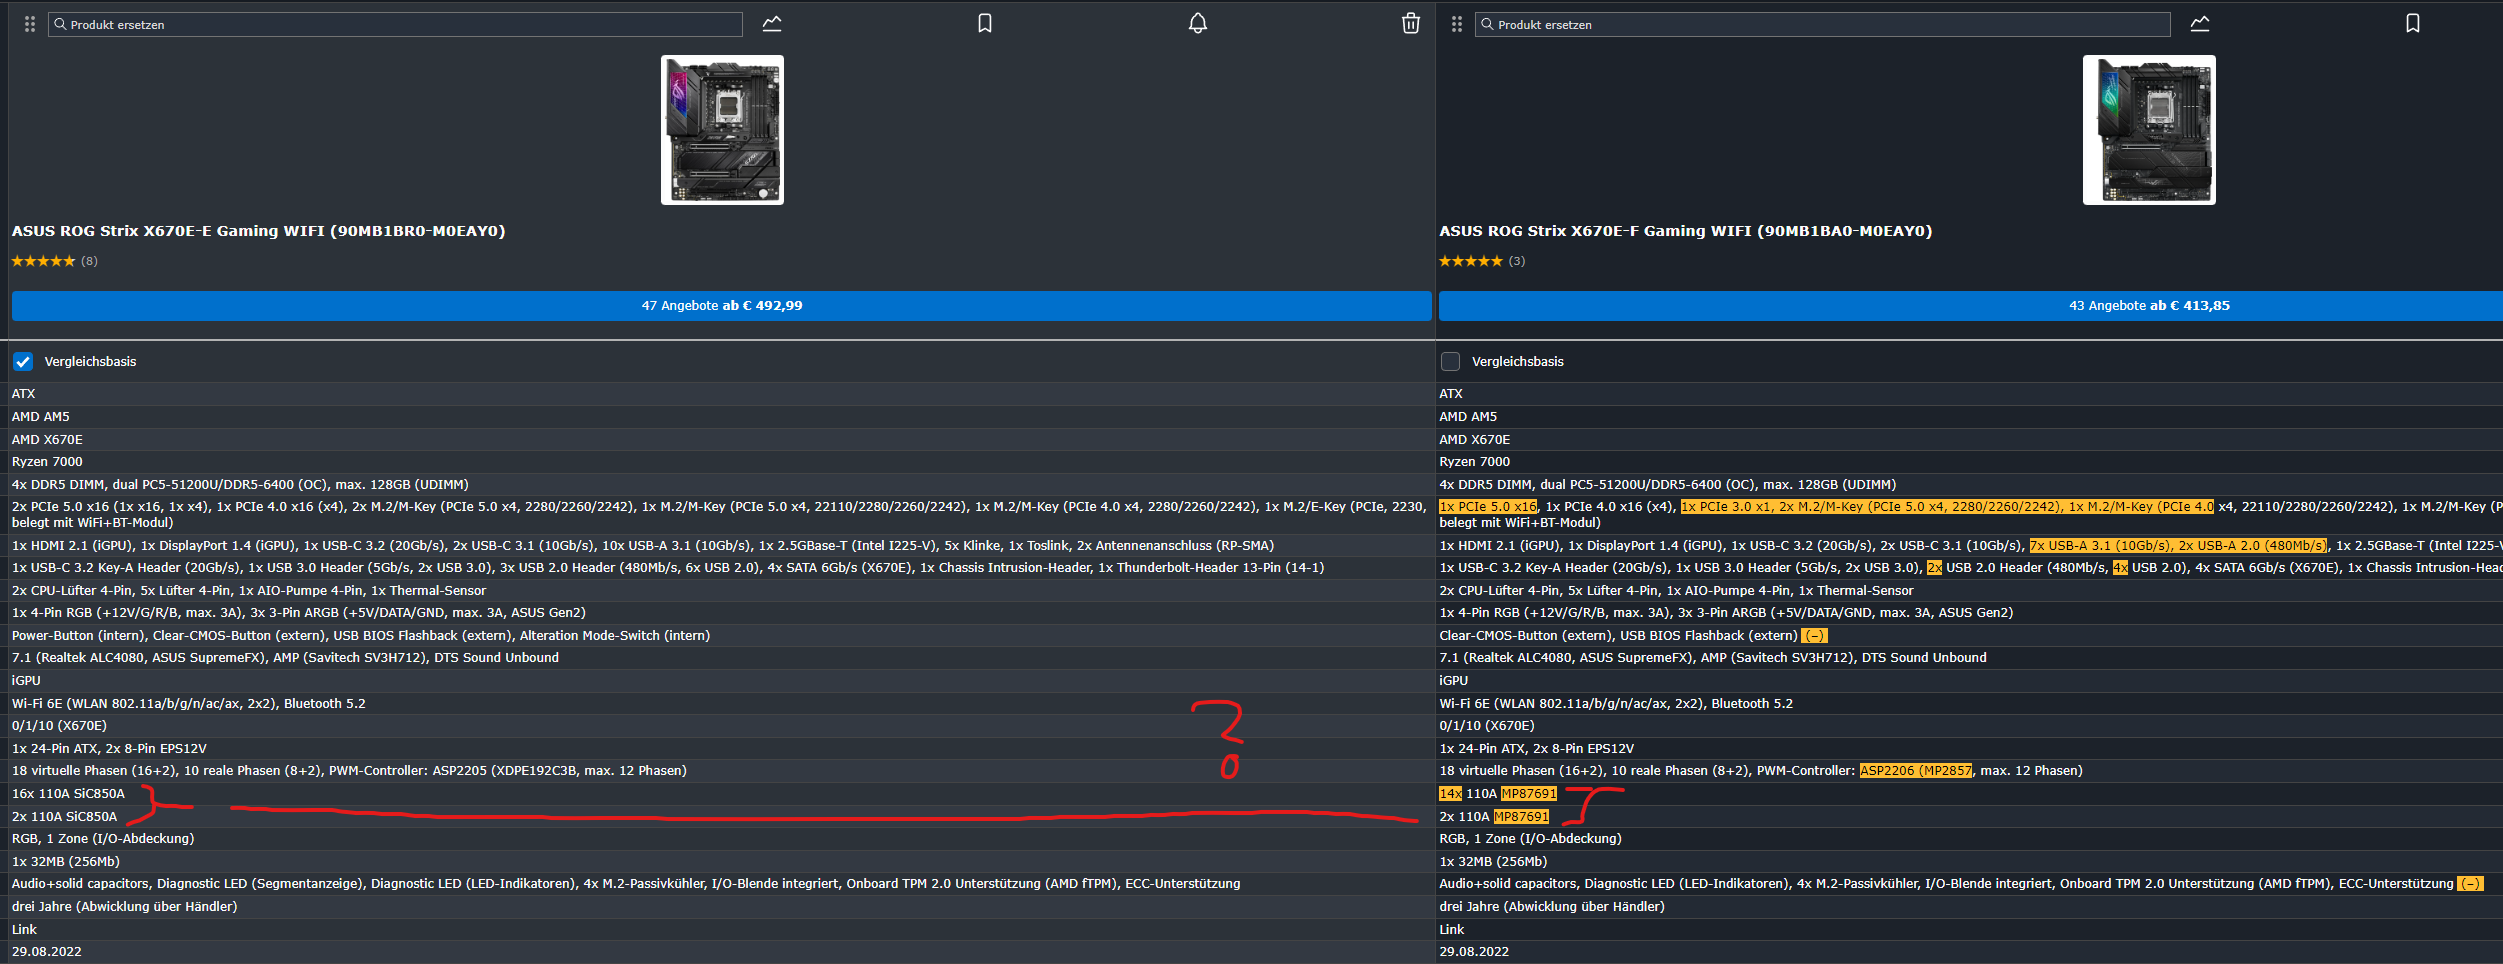Click Link row in X670E-F column
2503x964 pixels.
(x=1451, y=929)
